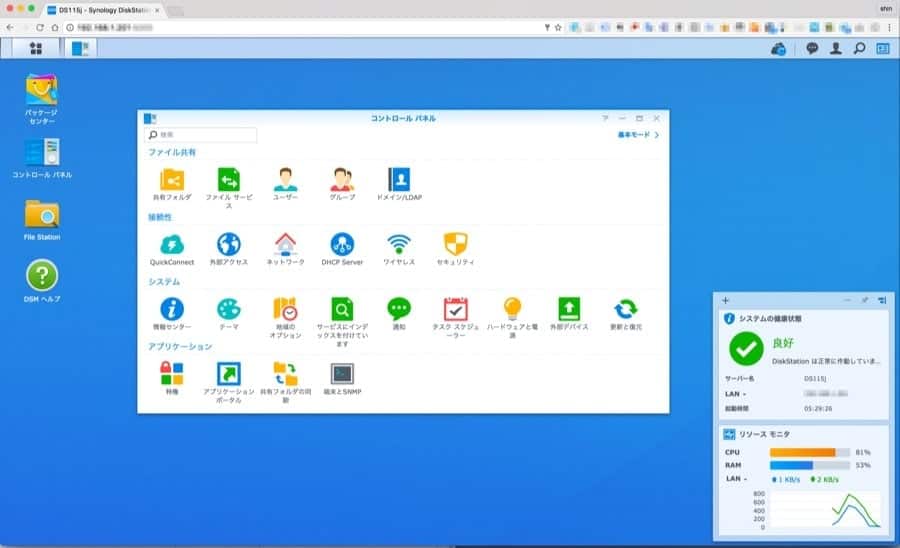Click the RAM usage bar
Screen dimensions: 900x548
coord(810,465)
